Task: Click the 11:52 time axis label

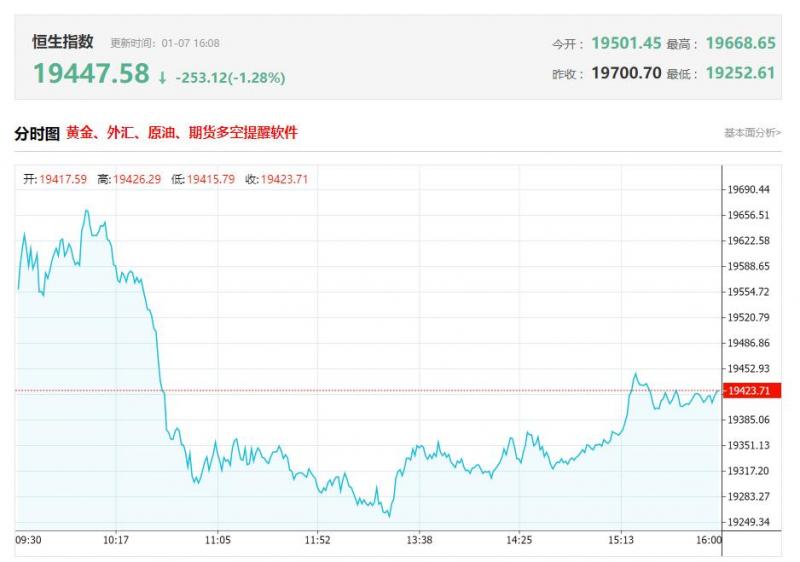Action: point(317,540)
